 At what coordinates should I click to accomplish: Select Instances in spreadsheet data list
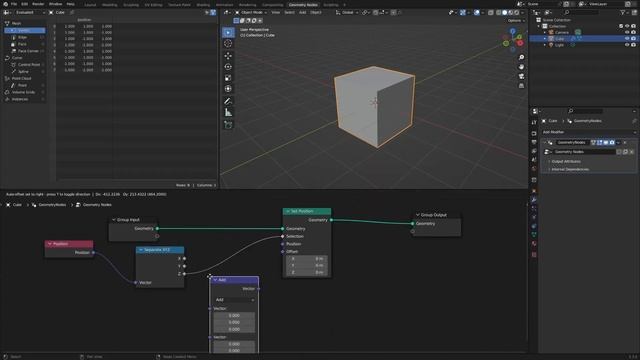24,99
